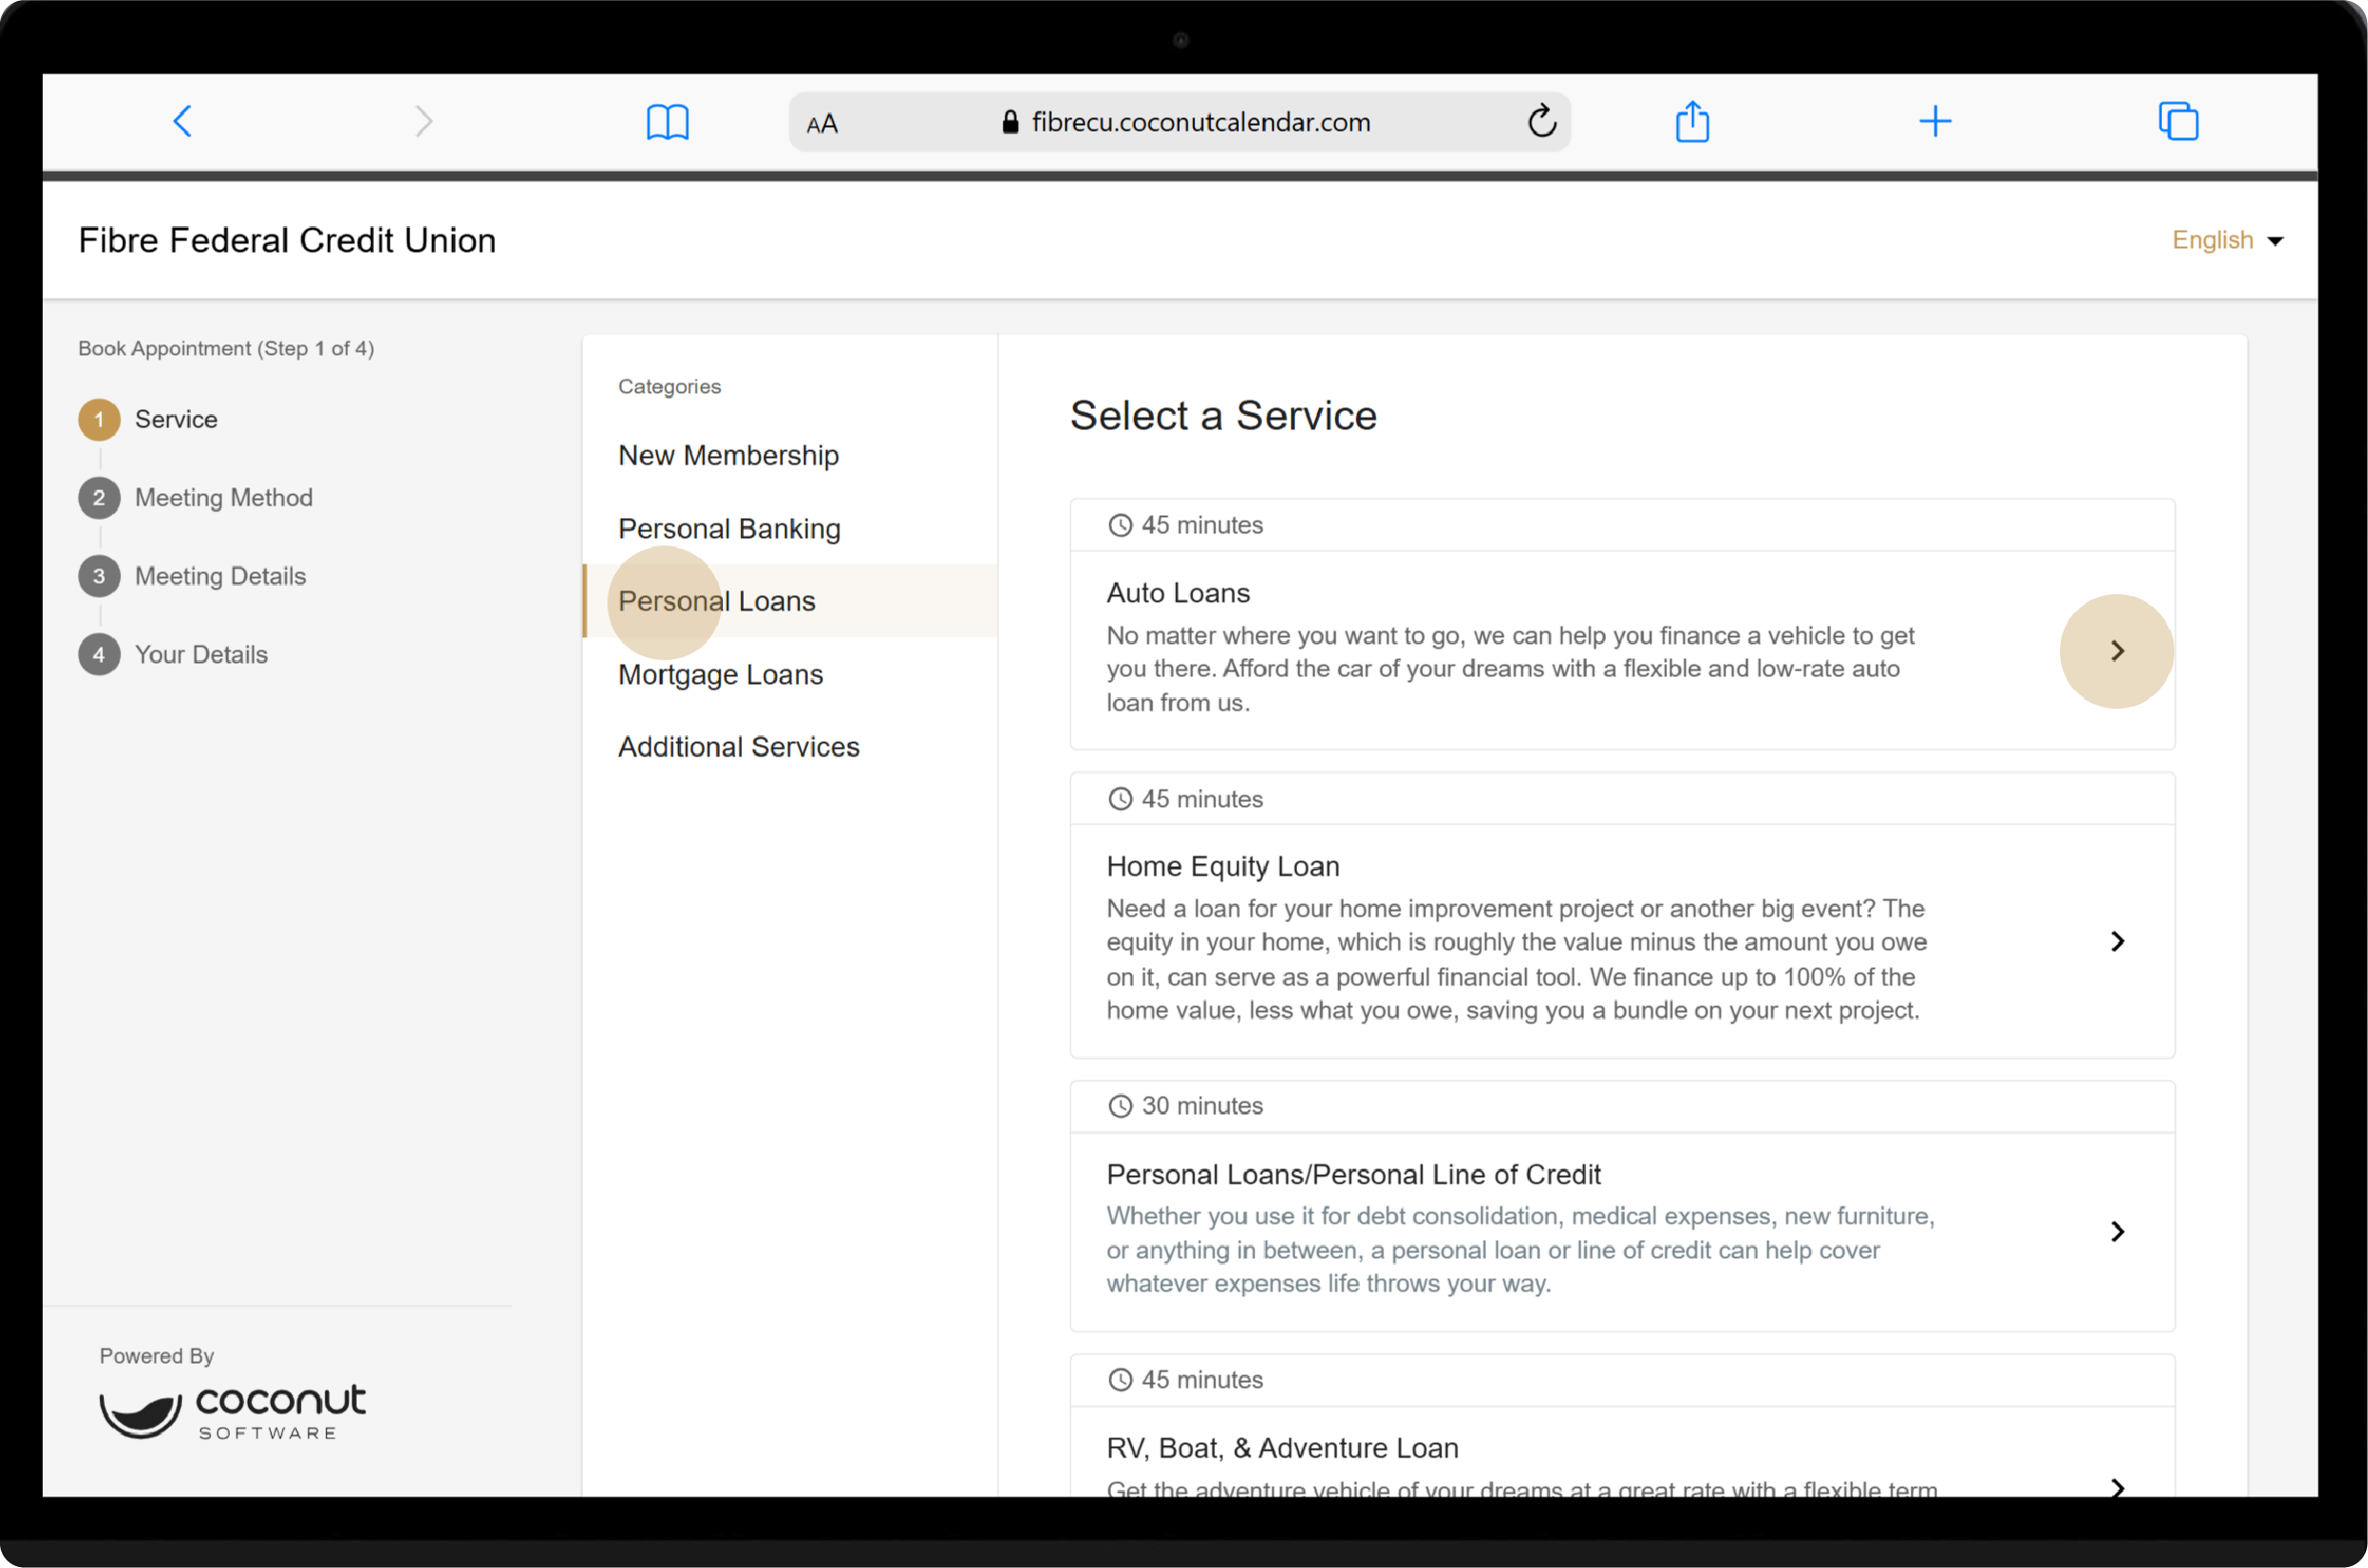Image resolution: width=2368 pixels, height=1568 pixels.
Task: Open the bookmarks book icon
Action: pos(667,122)
